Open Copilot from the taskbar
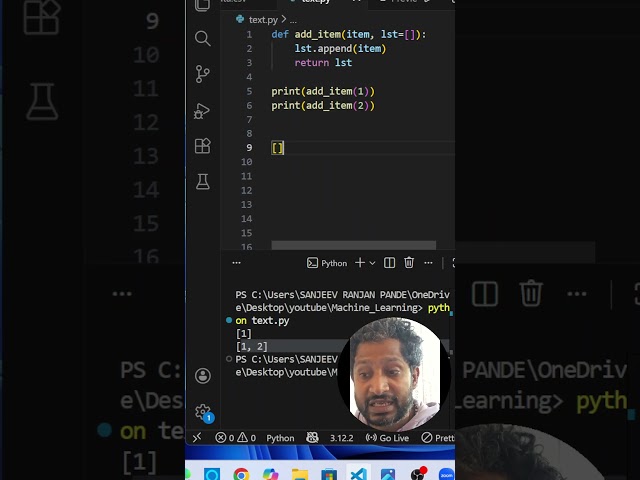Image resolution: width=640 pixels, height=480 pixels. click(270, 474)
